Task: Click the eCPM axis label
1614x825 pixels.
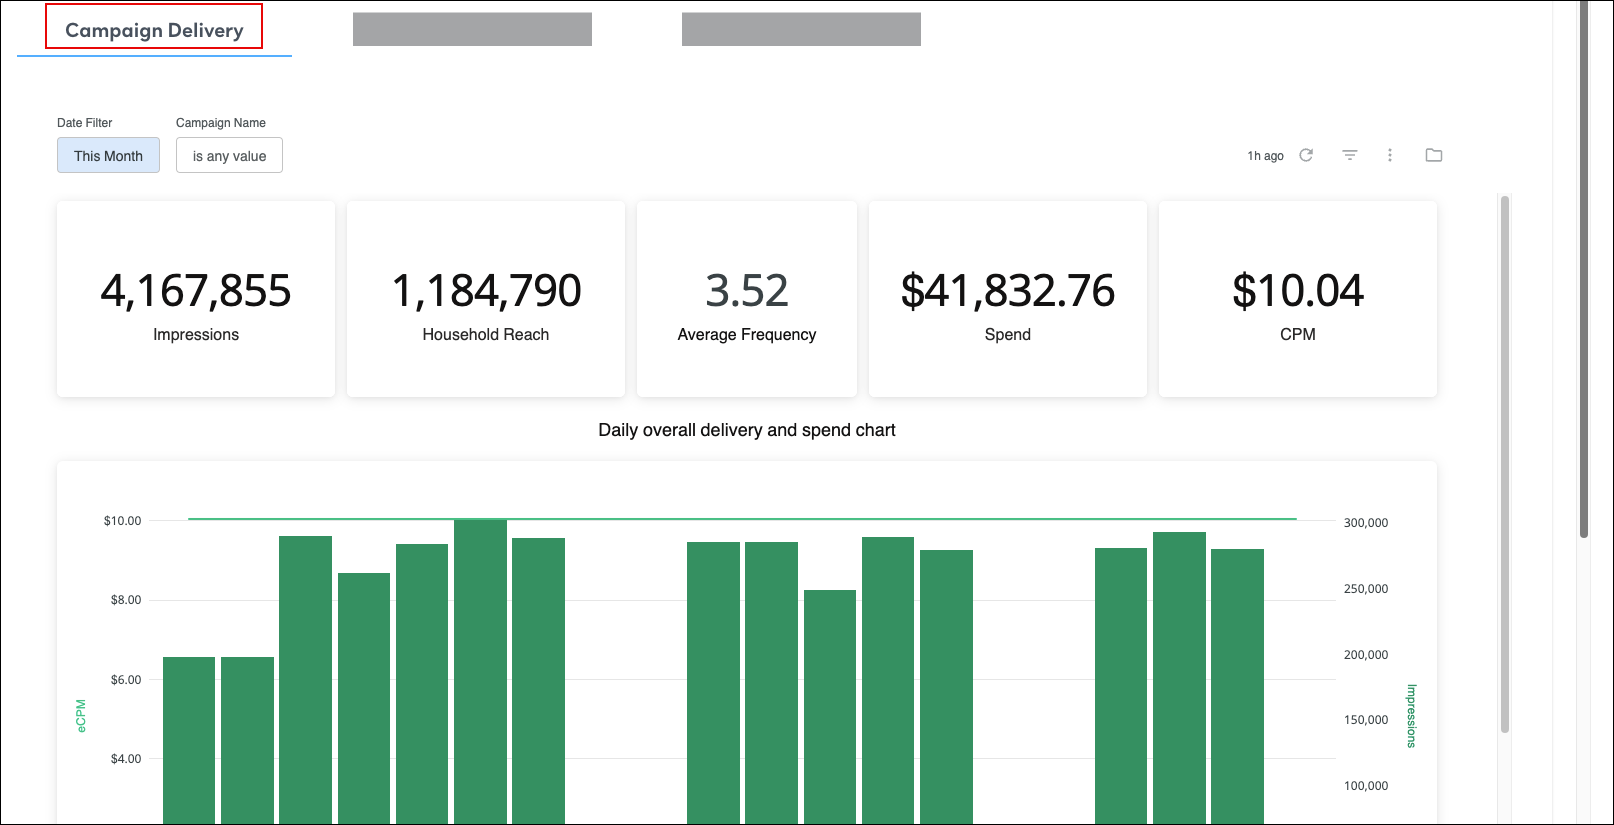Action: [x=81, y=716]
